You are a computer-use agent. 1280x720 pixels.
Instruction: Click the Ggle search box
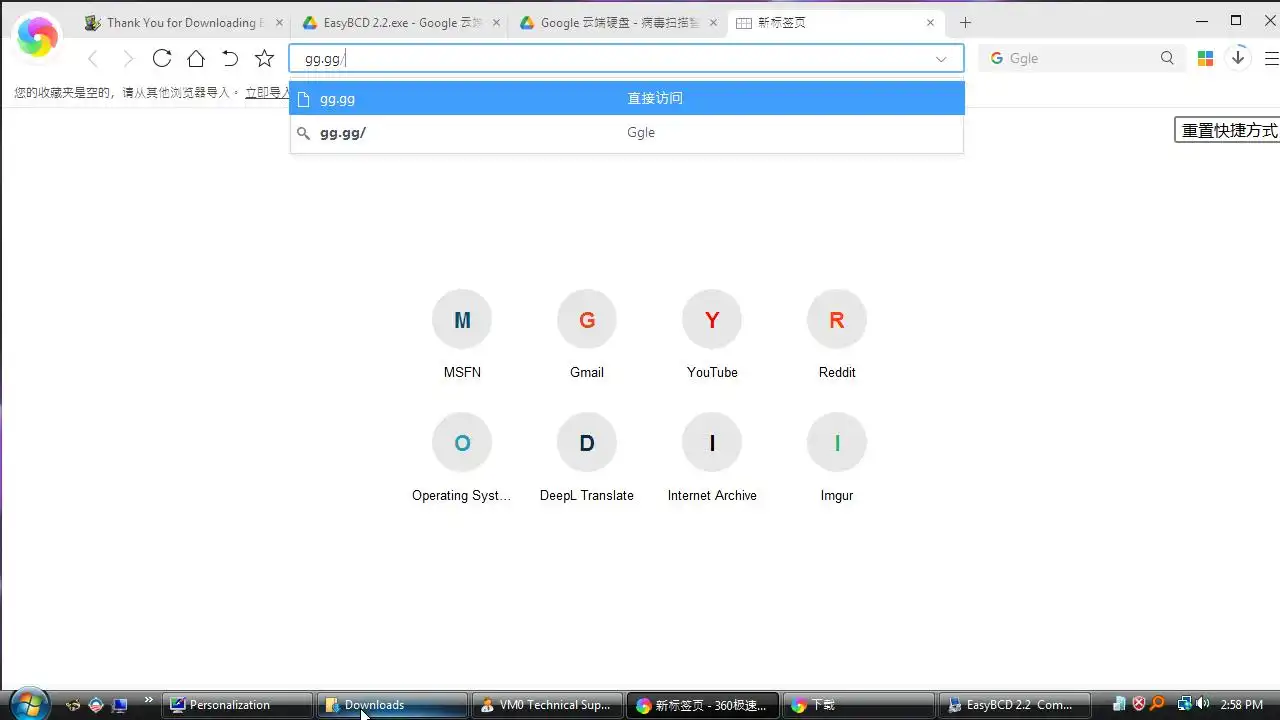pyautogui.click(x=1081, y=58)
